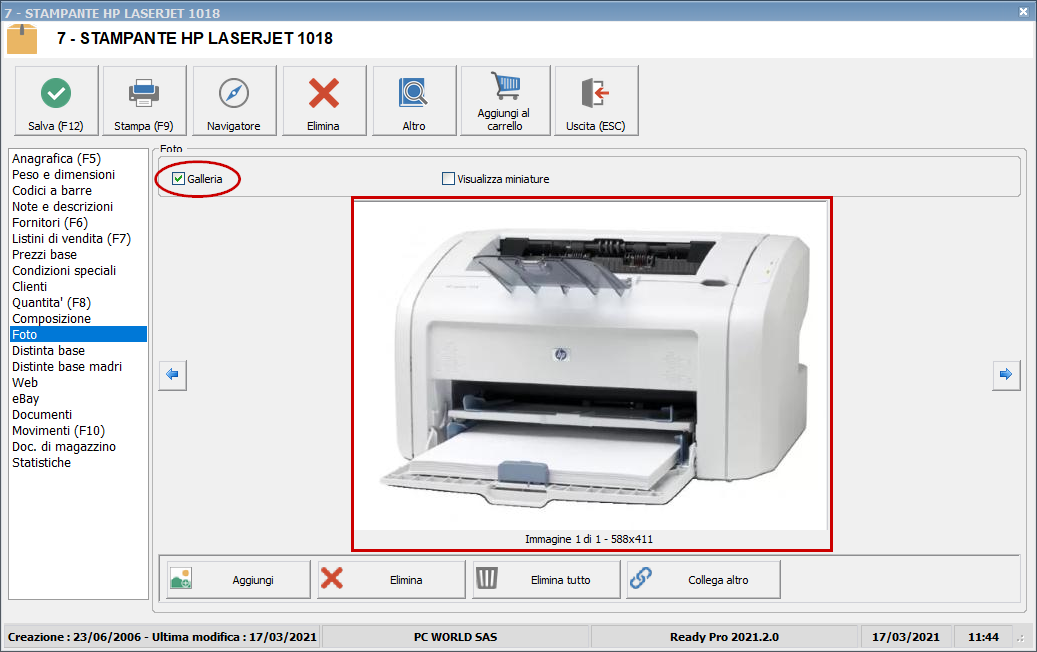The image size is (1037, 652).
Task: Click the HP LaserJet printer photo
Action: coord(591,366)
